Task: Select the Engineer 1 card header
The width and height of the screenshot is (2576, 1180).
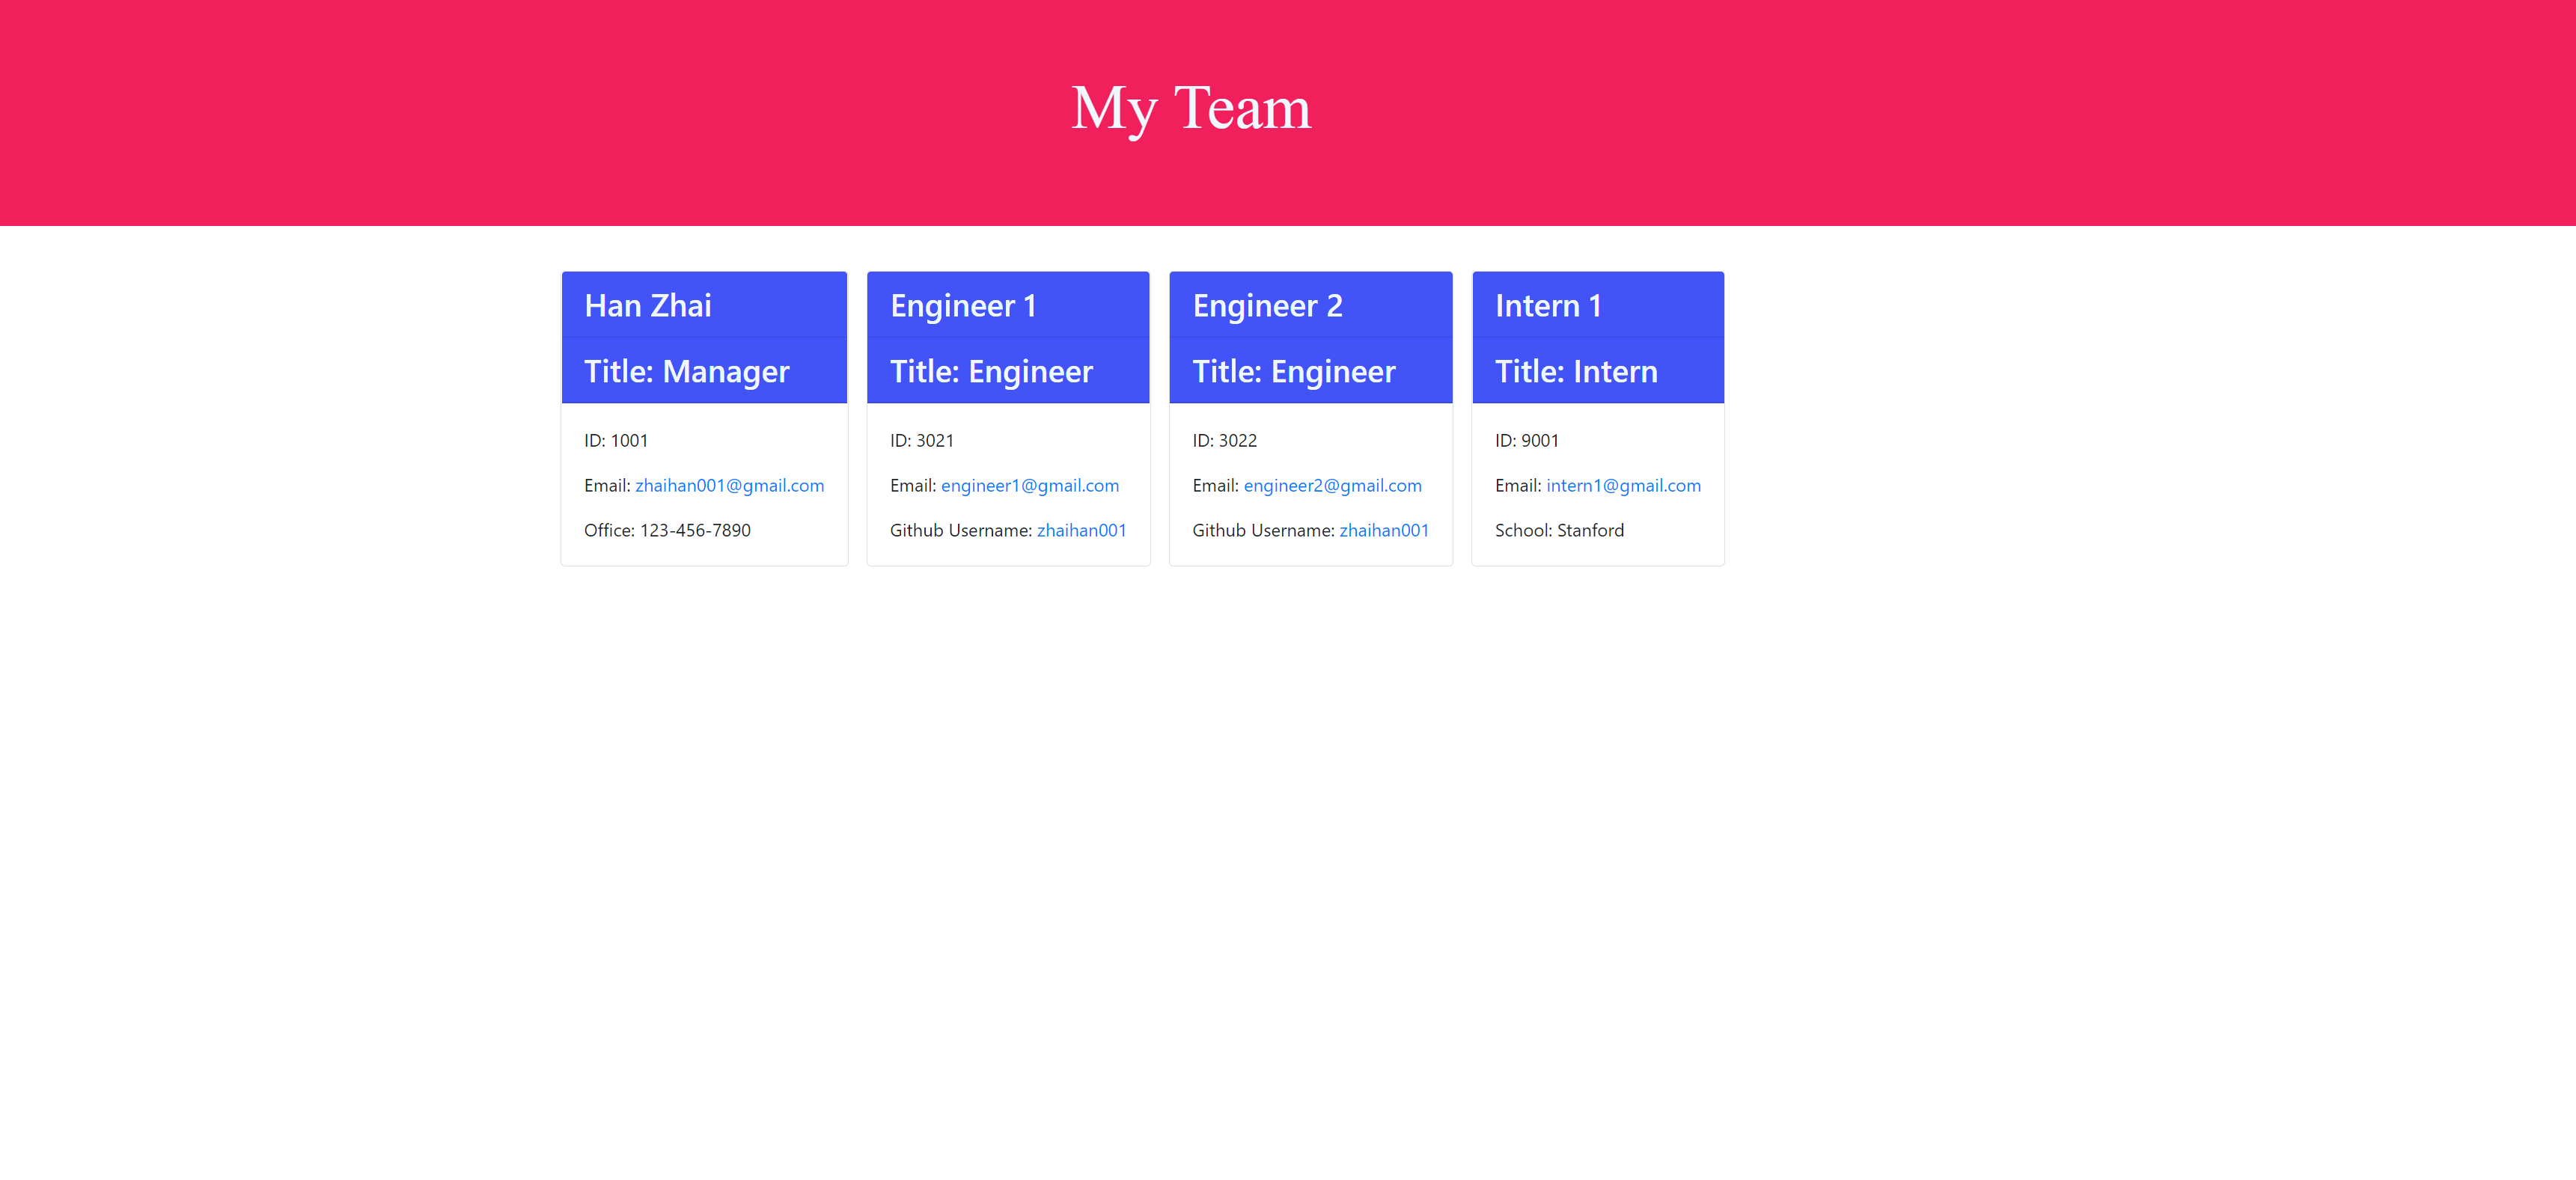Action: 963,305
